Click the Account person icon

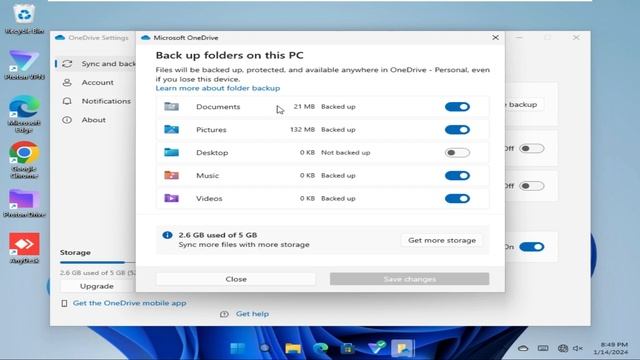click(x=67, y=82)
